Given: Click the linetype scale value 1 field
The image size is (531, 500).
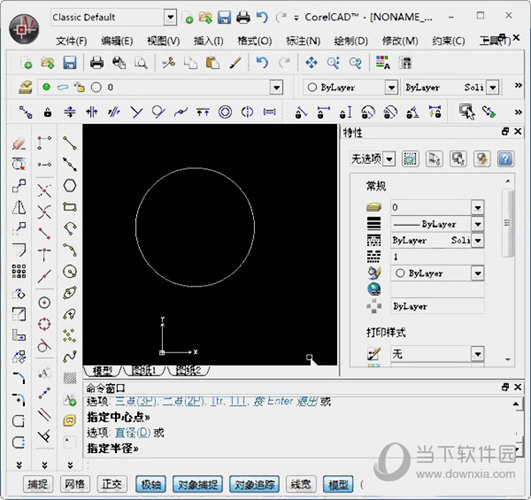Looking at the screenshot, I should click(437, 257).
